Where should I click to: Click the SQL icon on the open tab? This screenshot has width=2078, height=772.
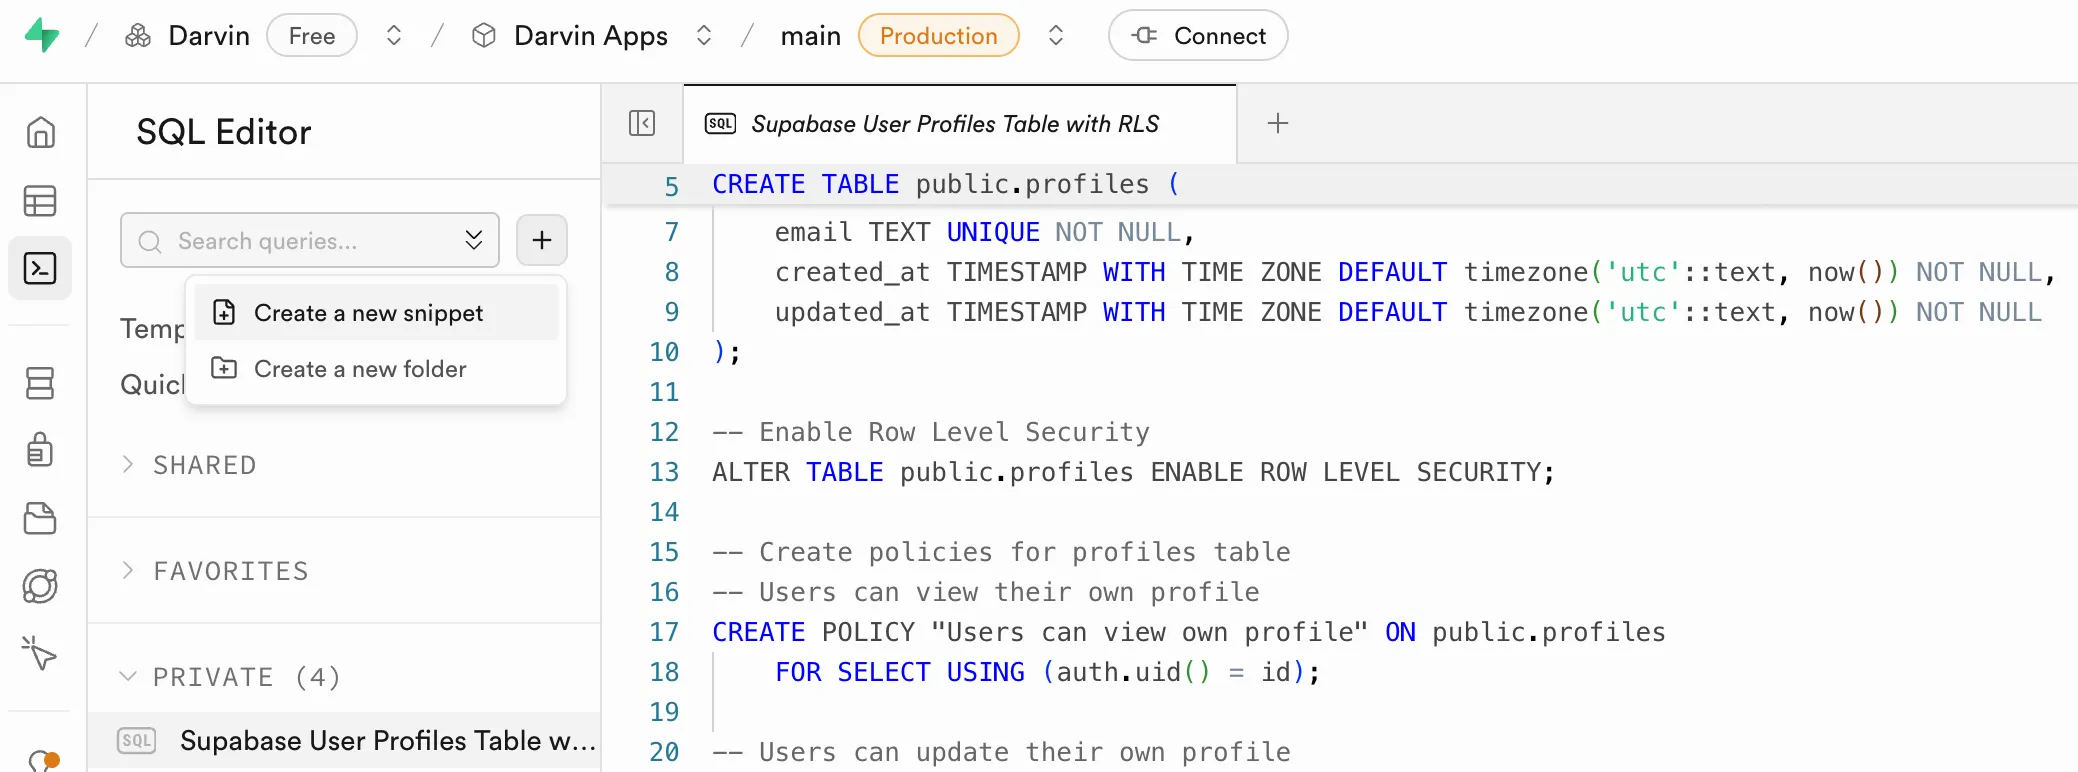pos(720,124)
